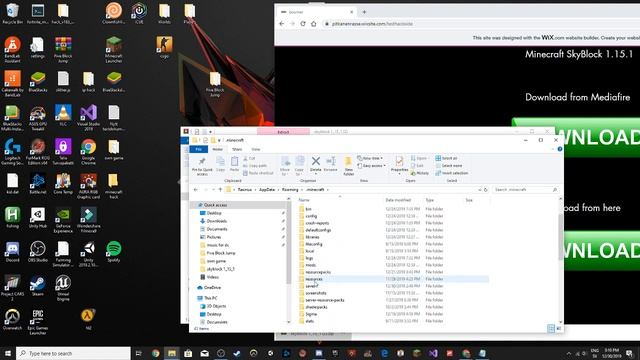The image size is (640, 360).
Task: Click the Search .minecraft field
Action: (525, 190)
